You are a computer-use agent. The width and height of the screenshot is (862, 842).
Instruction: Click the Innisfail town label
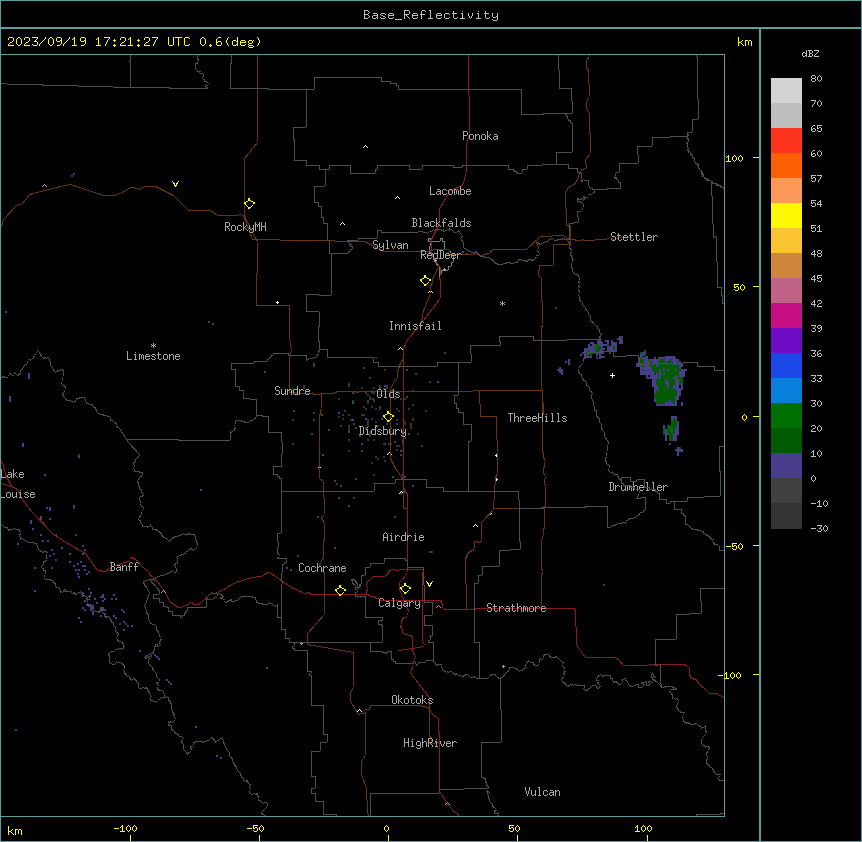415,326
